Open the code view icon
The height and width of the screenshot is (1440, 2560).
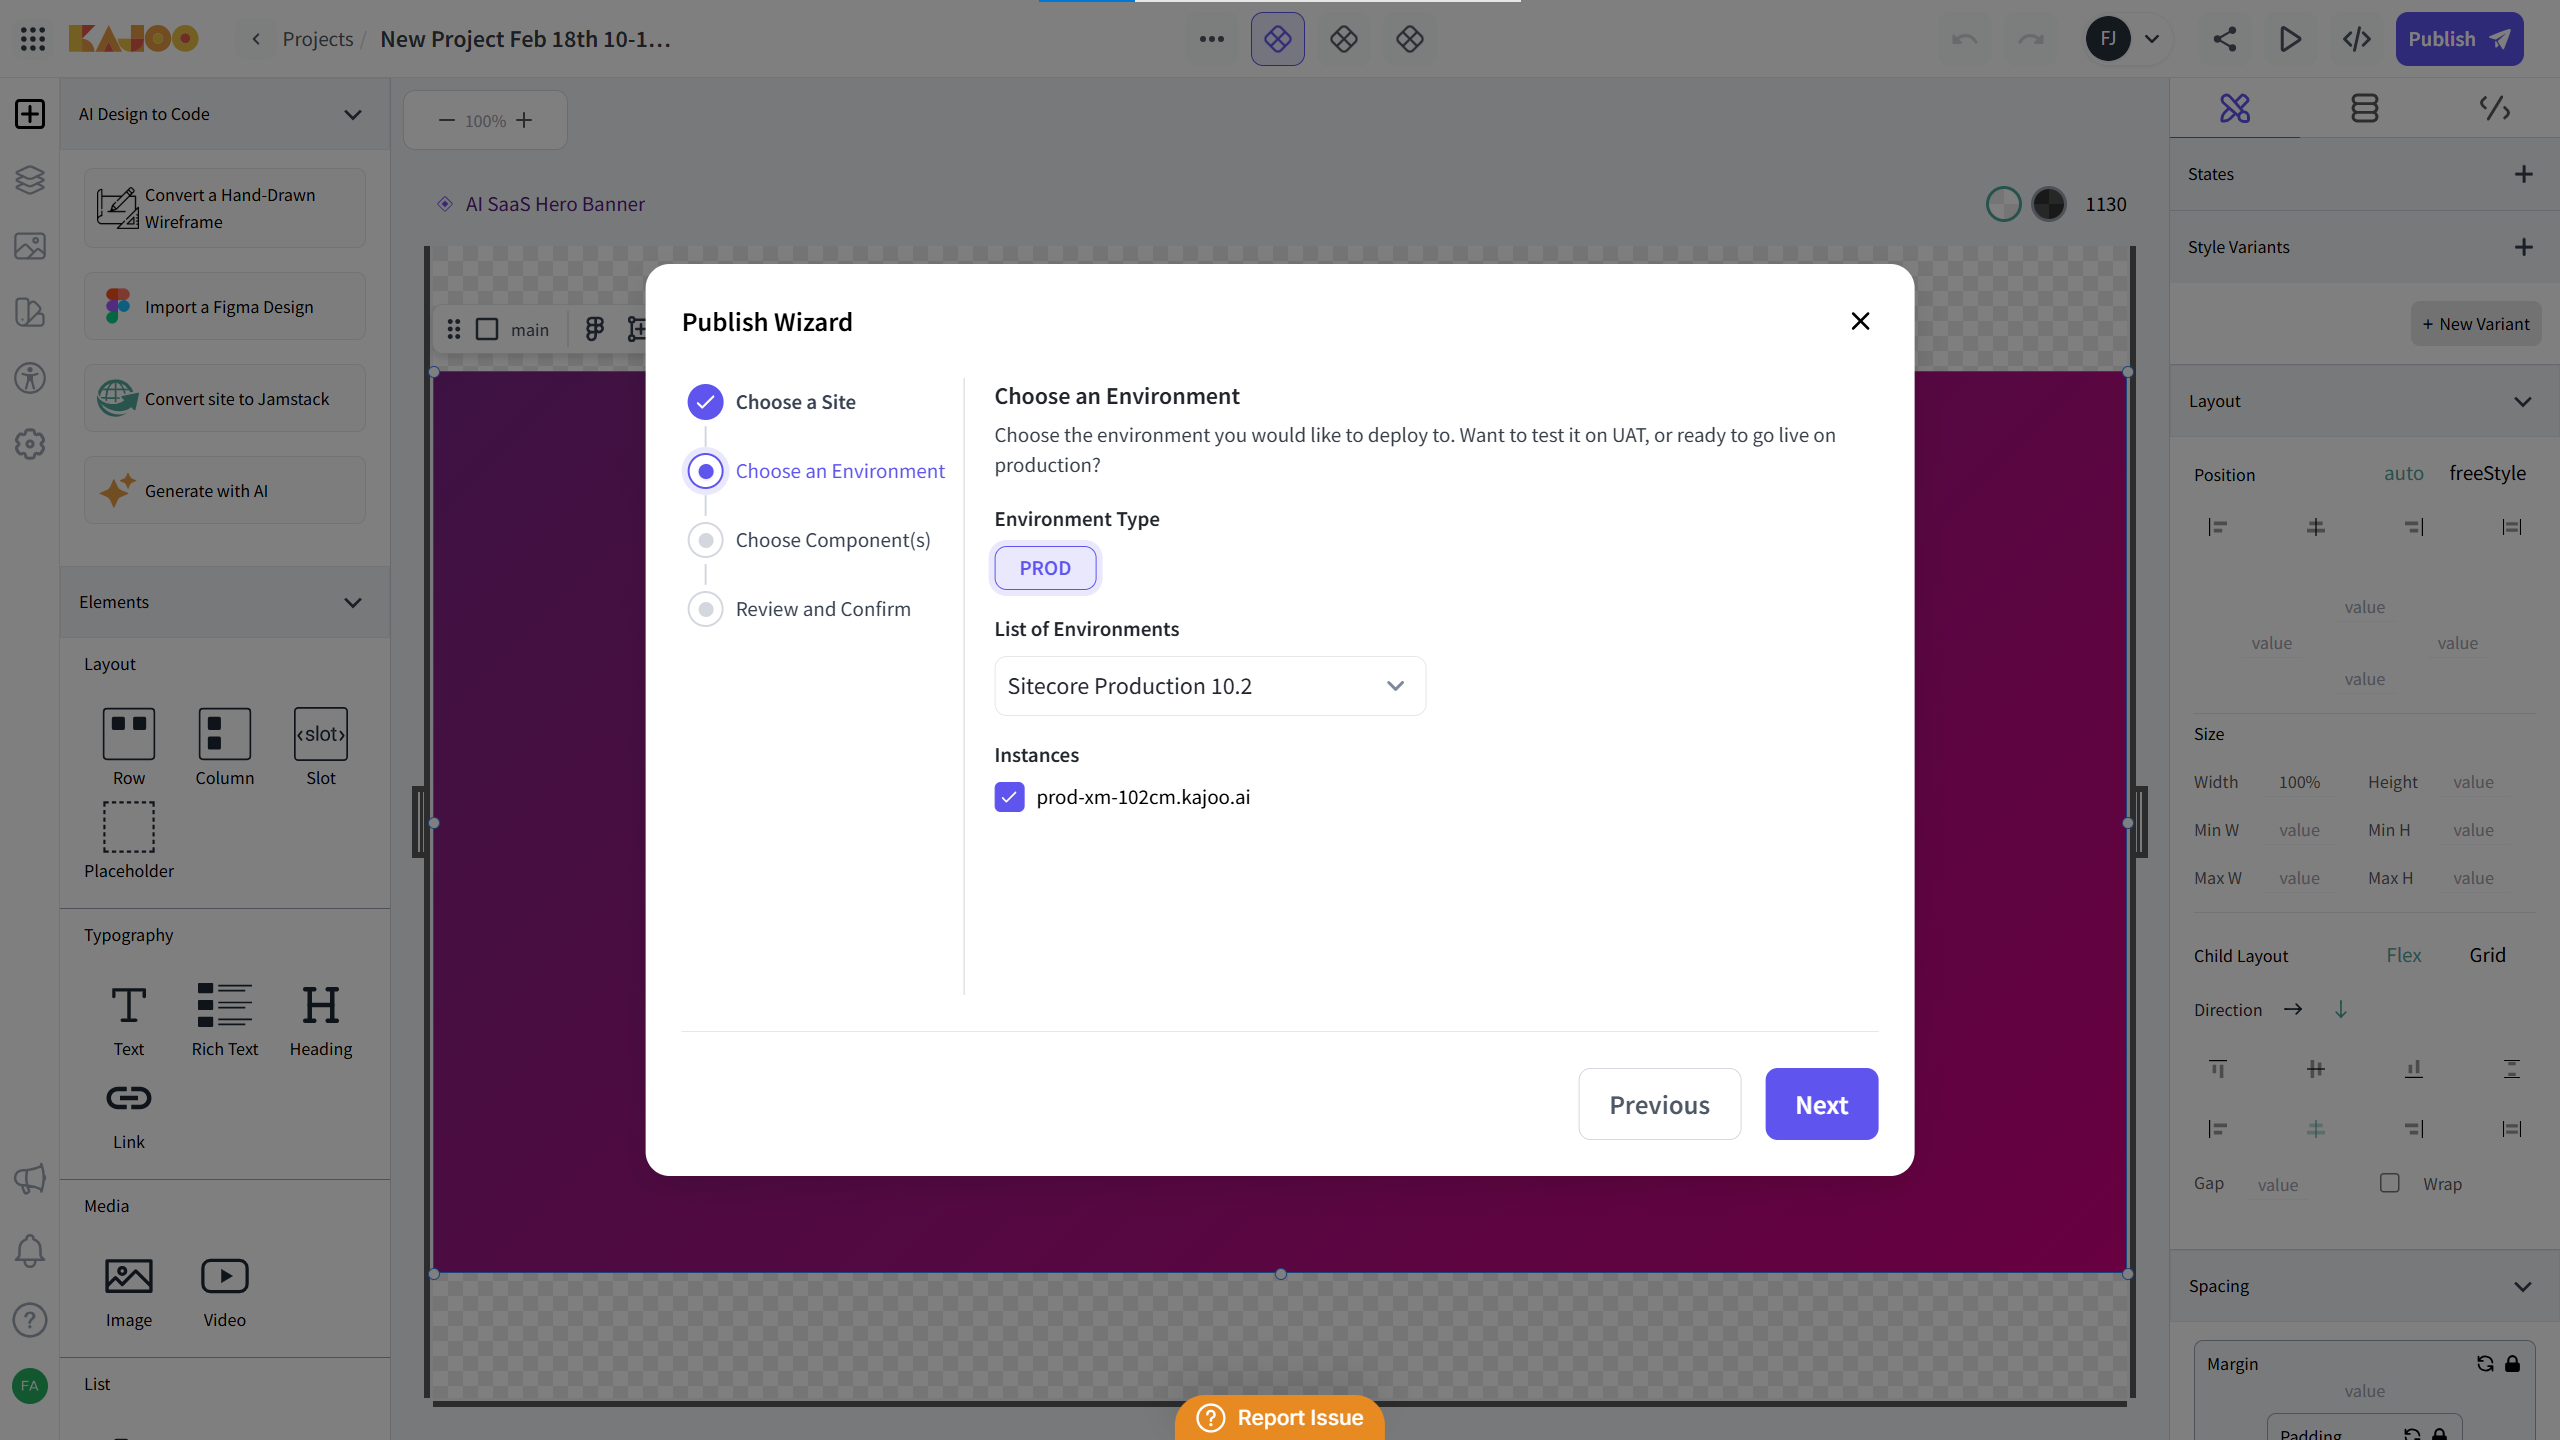[2357, 39]
